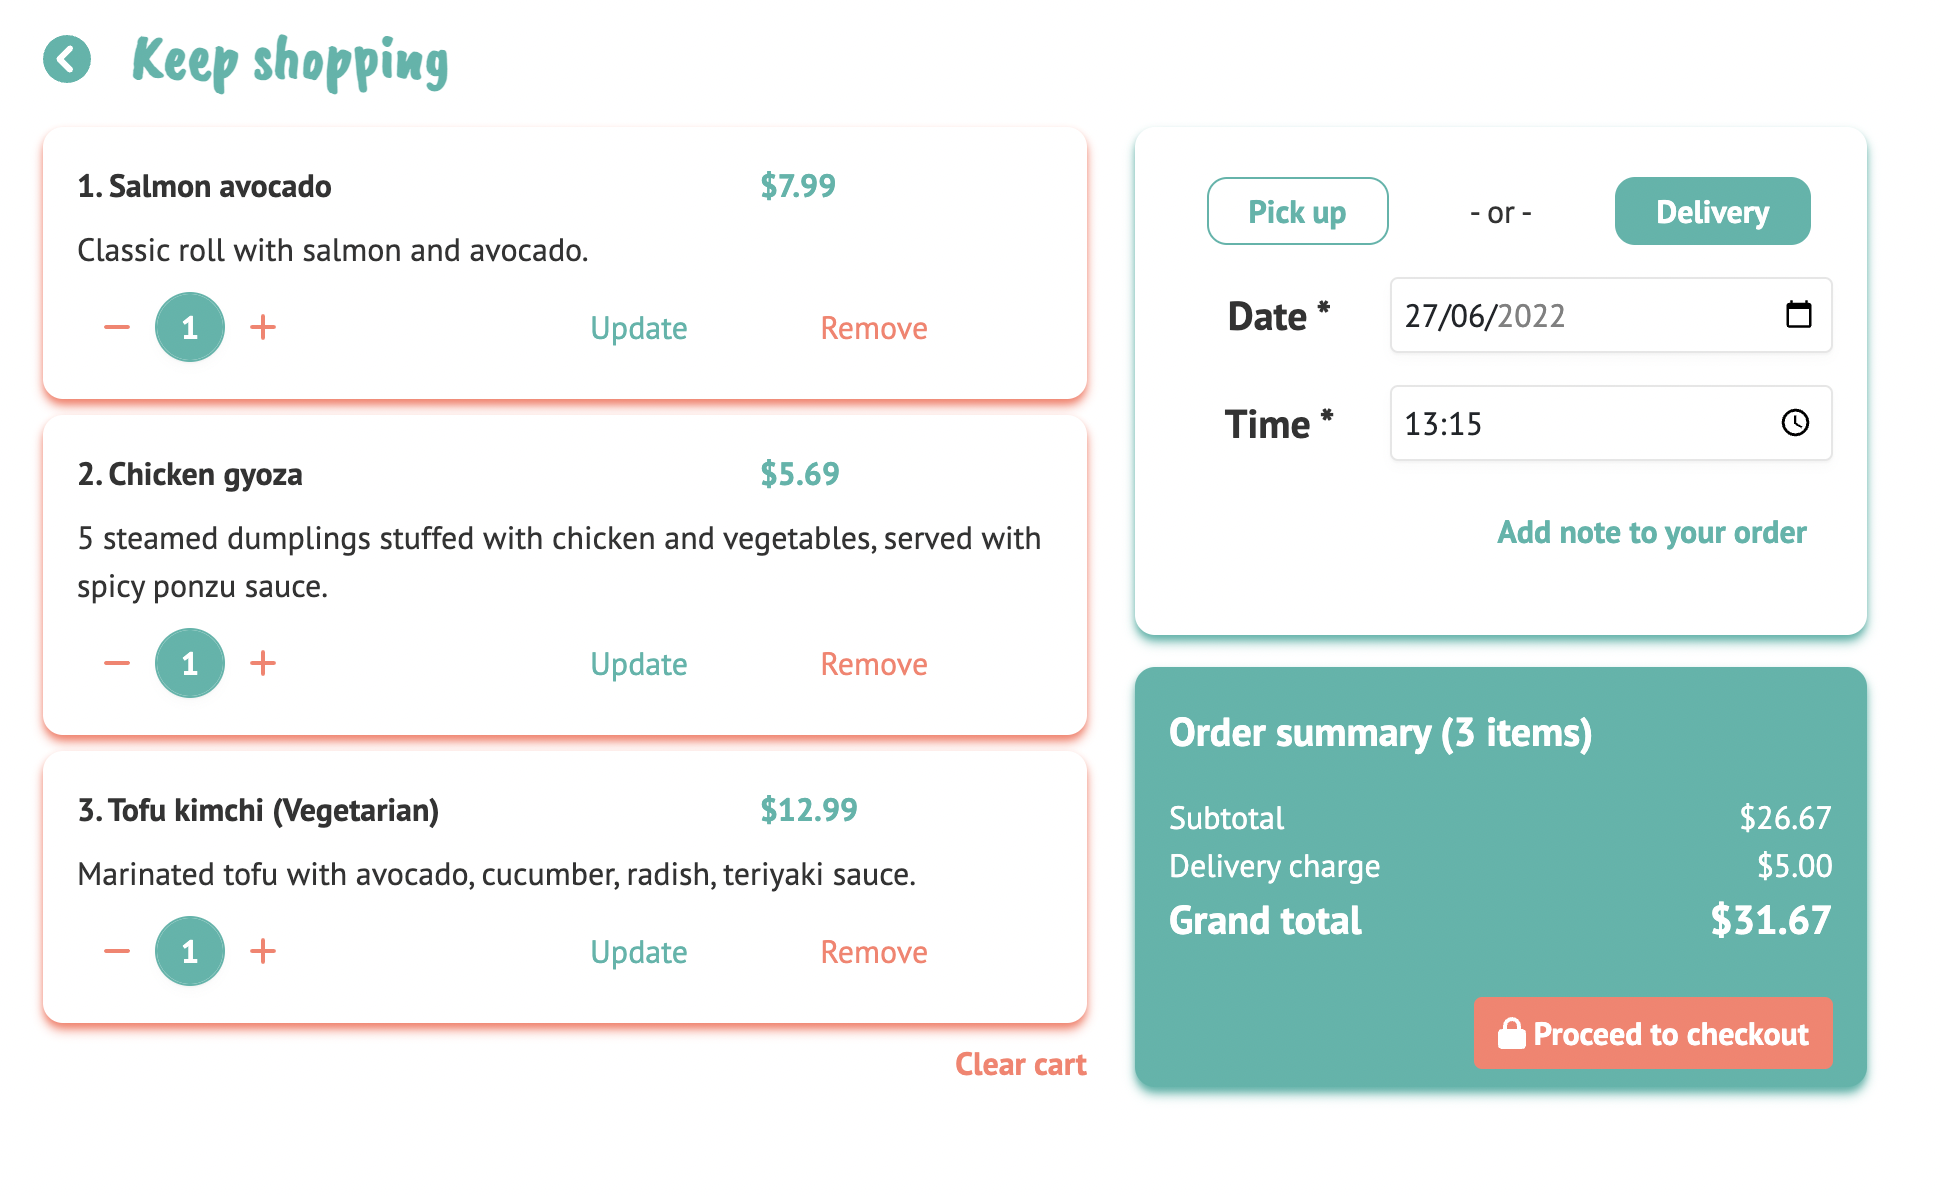Select the Pick up option
The width and height of the screenshot is (1940, 1196).
pyautogui.click(x=1297, y=211)
